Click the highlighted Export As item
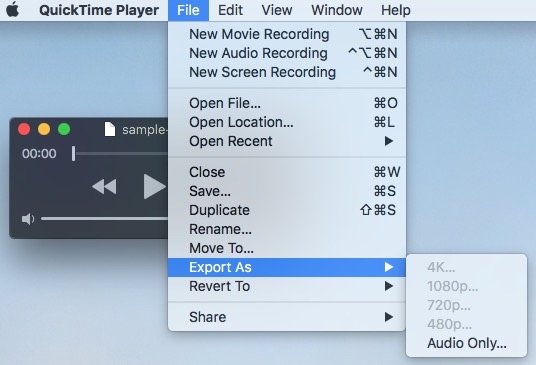Image resolution: width=536 pixels, height=365 pixels. pos(287,267)
